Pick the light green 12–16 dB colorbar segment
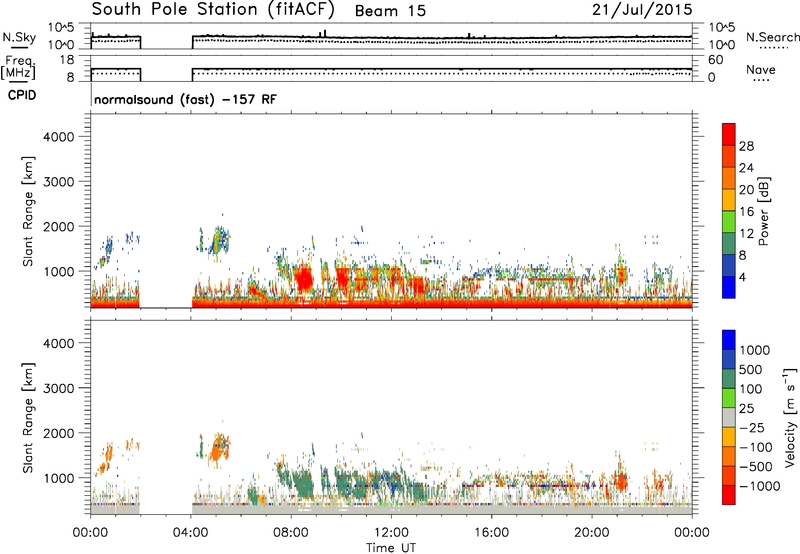Screen dimensions: 800x554 tap(729, 221)
